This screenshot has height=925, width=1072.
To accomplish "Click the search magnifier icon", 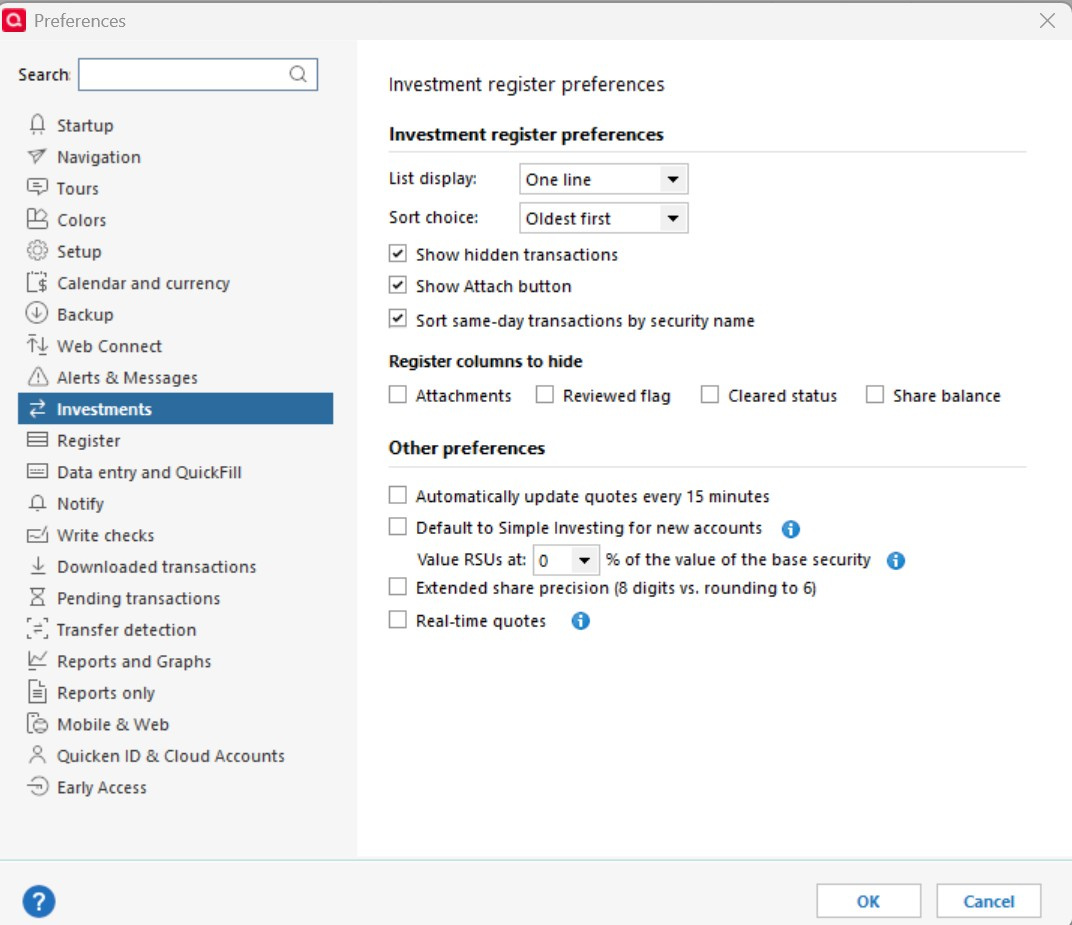I will (x=298, y=74).
